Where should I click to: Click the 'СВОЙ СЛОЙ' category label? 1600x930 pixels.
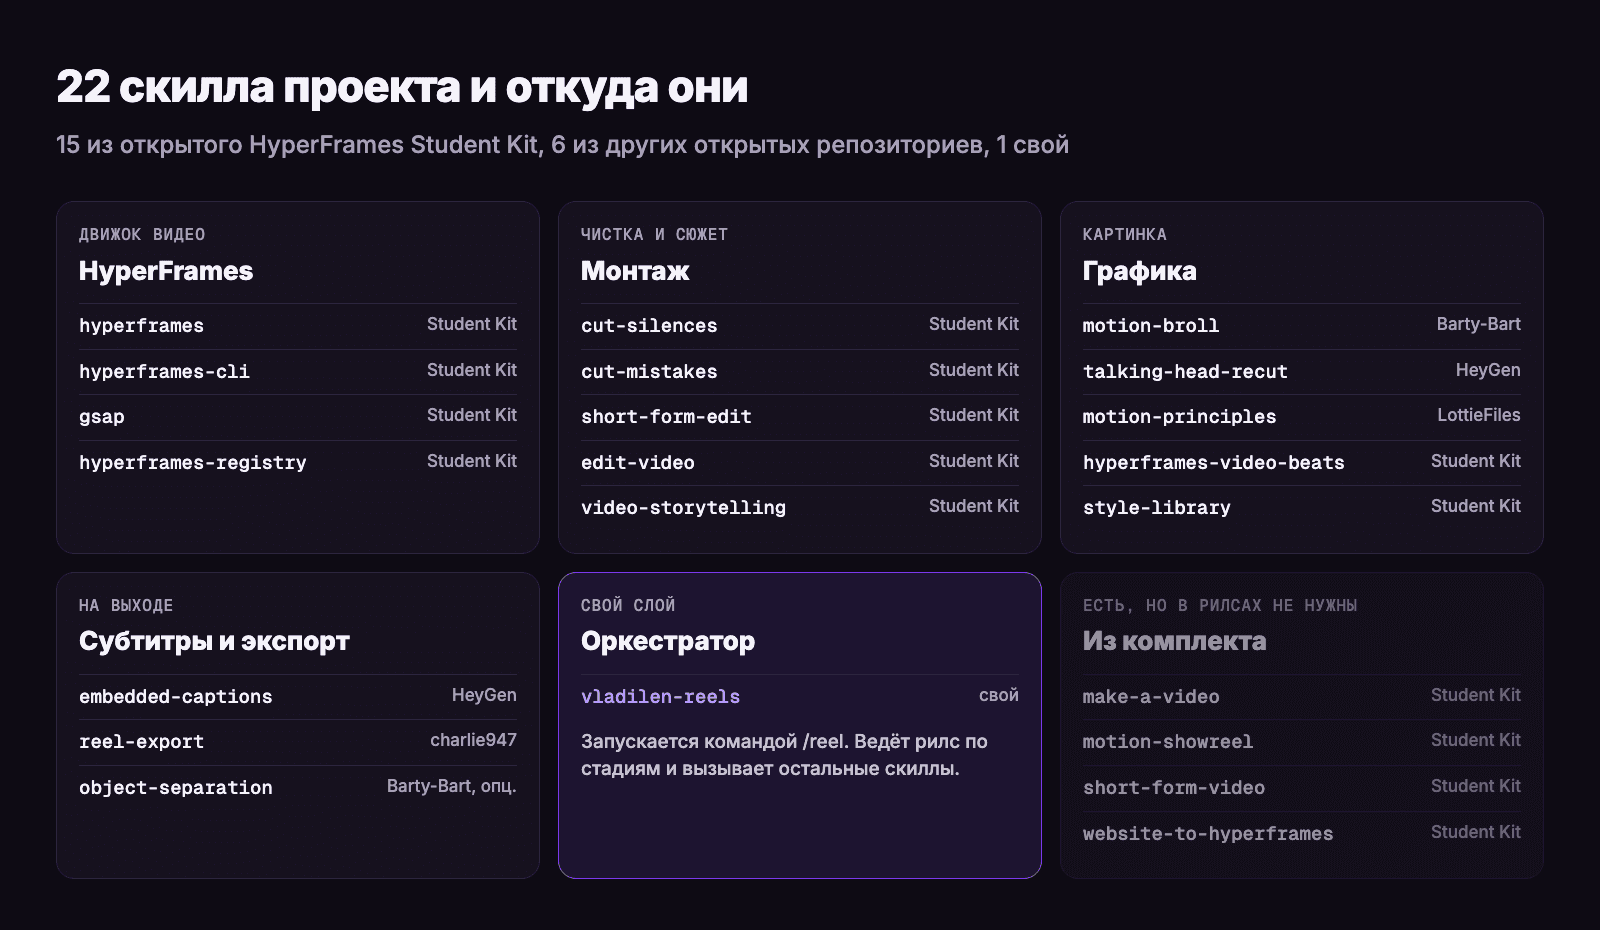628,606
